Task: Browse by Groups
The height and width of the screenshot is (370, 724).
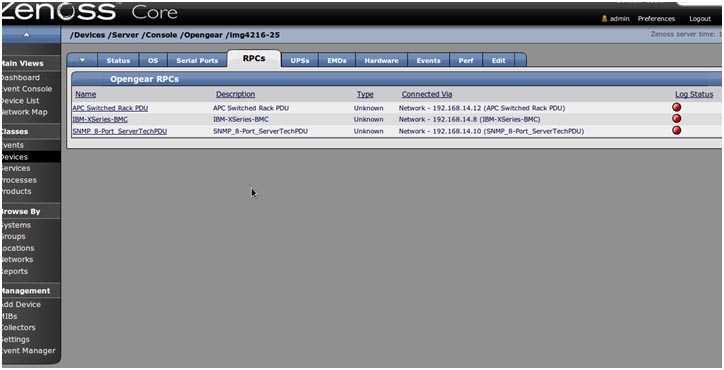Action: tap(13, 236)
